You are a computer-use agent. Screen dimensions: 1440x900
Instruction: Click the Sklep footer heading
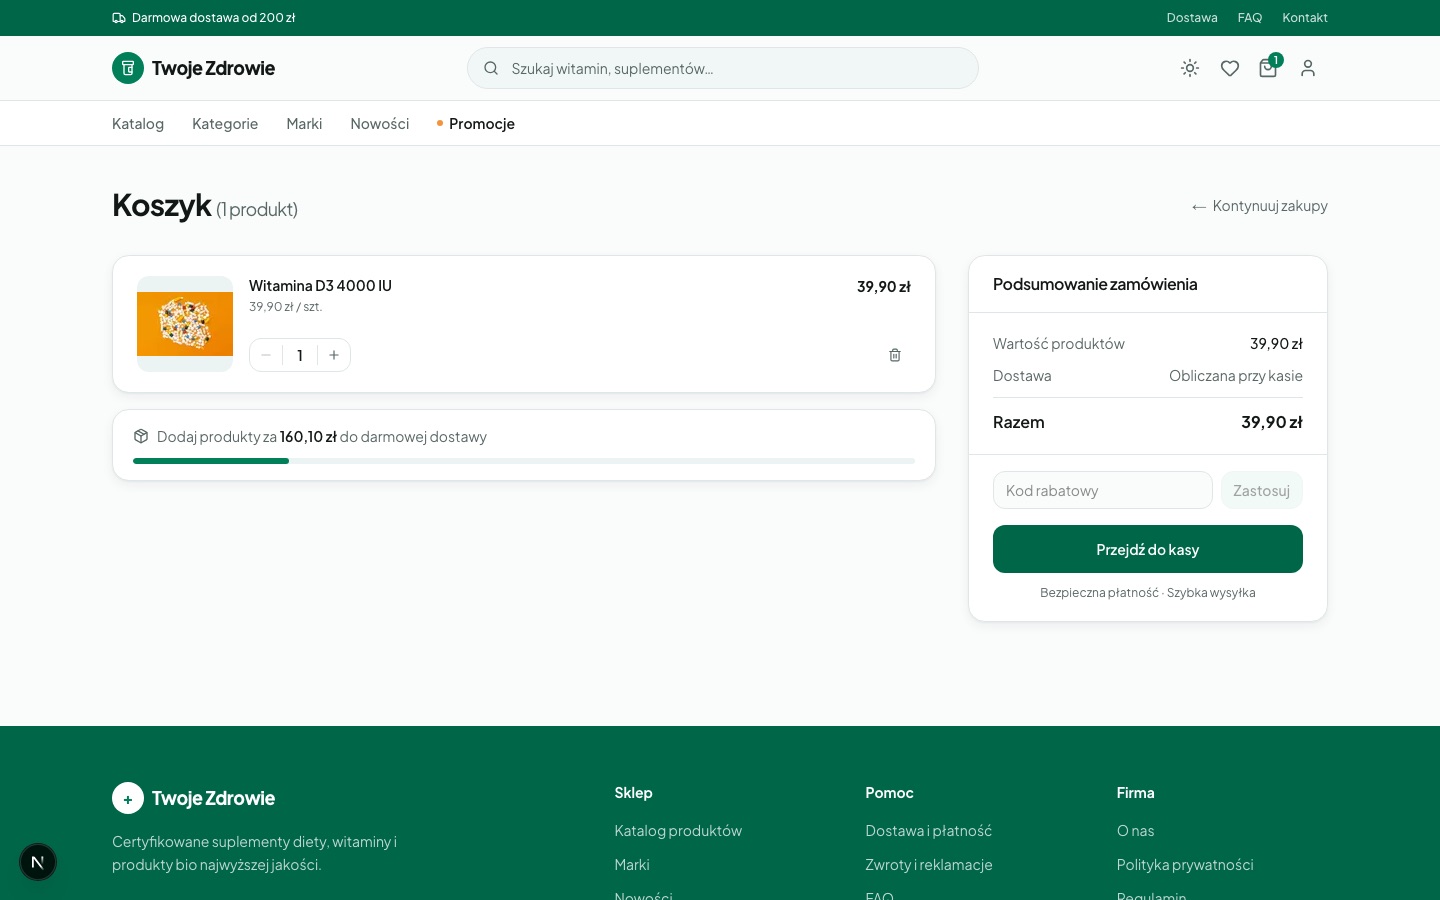[x=633, y=793]
